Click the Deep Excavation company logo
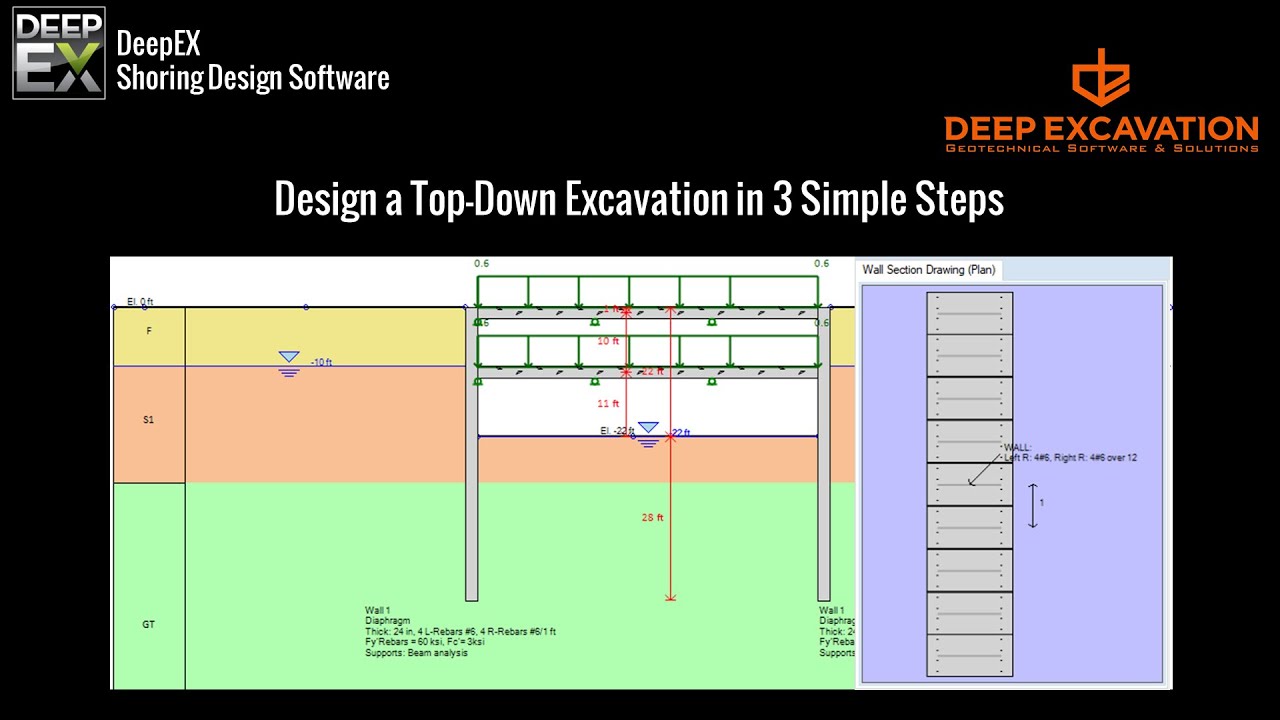This screenshot has height=720, width=1280. pyautogui.click(x=1101, y=101)
